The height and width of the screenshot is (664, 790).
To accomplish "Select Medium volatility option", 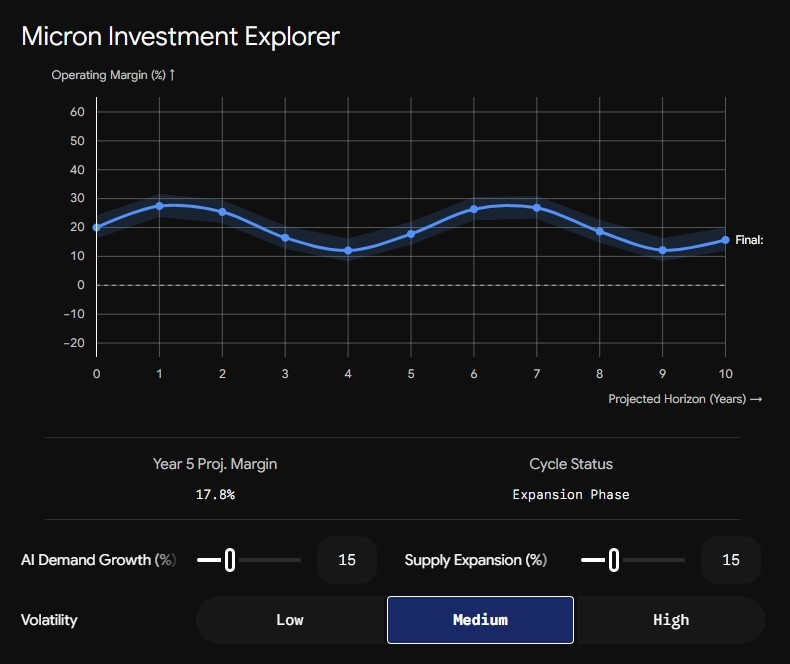I will click(x=480, y=620).
